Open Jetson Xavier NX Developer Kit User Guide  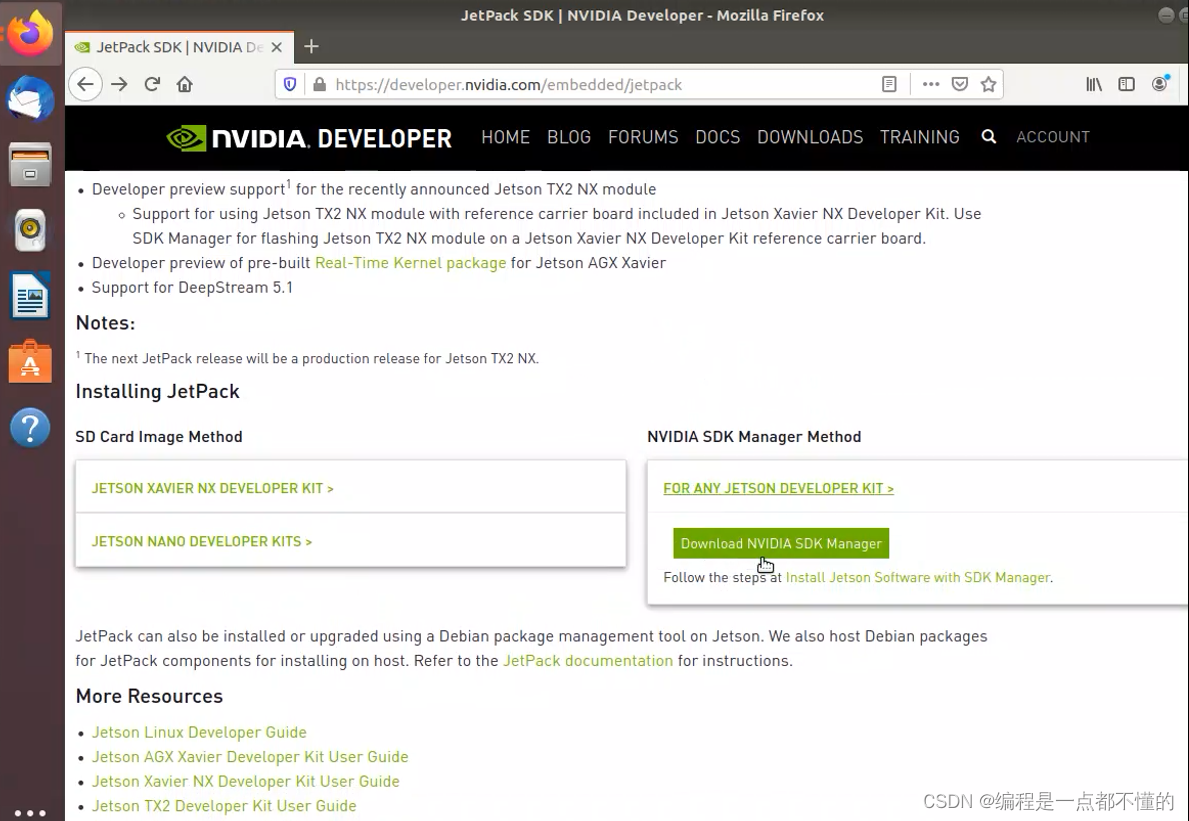click(246, 782)
